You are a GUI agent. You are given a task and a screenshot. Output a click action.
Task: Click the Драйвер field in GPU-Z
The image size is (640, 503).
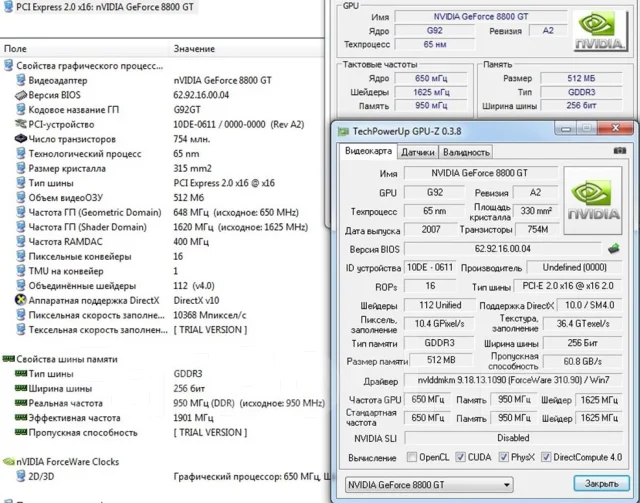(x=513, y=380)
